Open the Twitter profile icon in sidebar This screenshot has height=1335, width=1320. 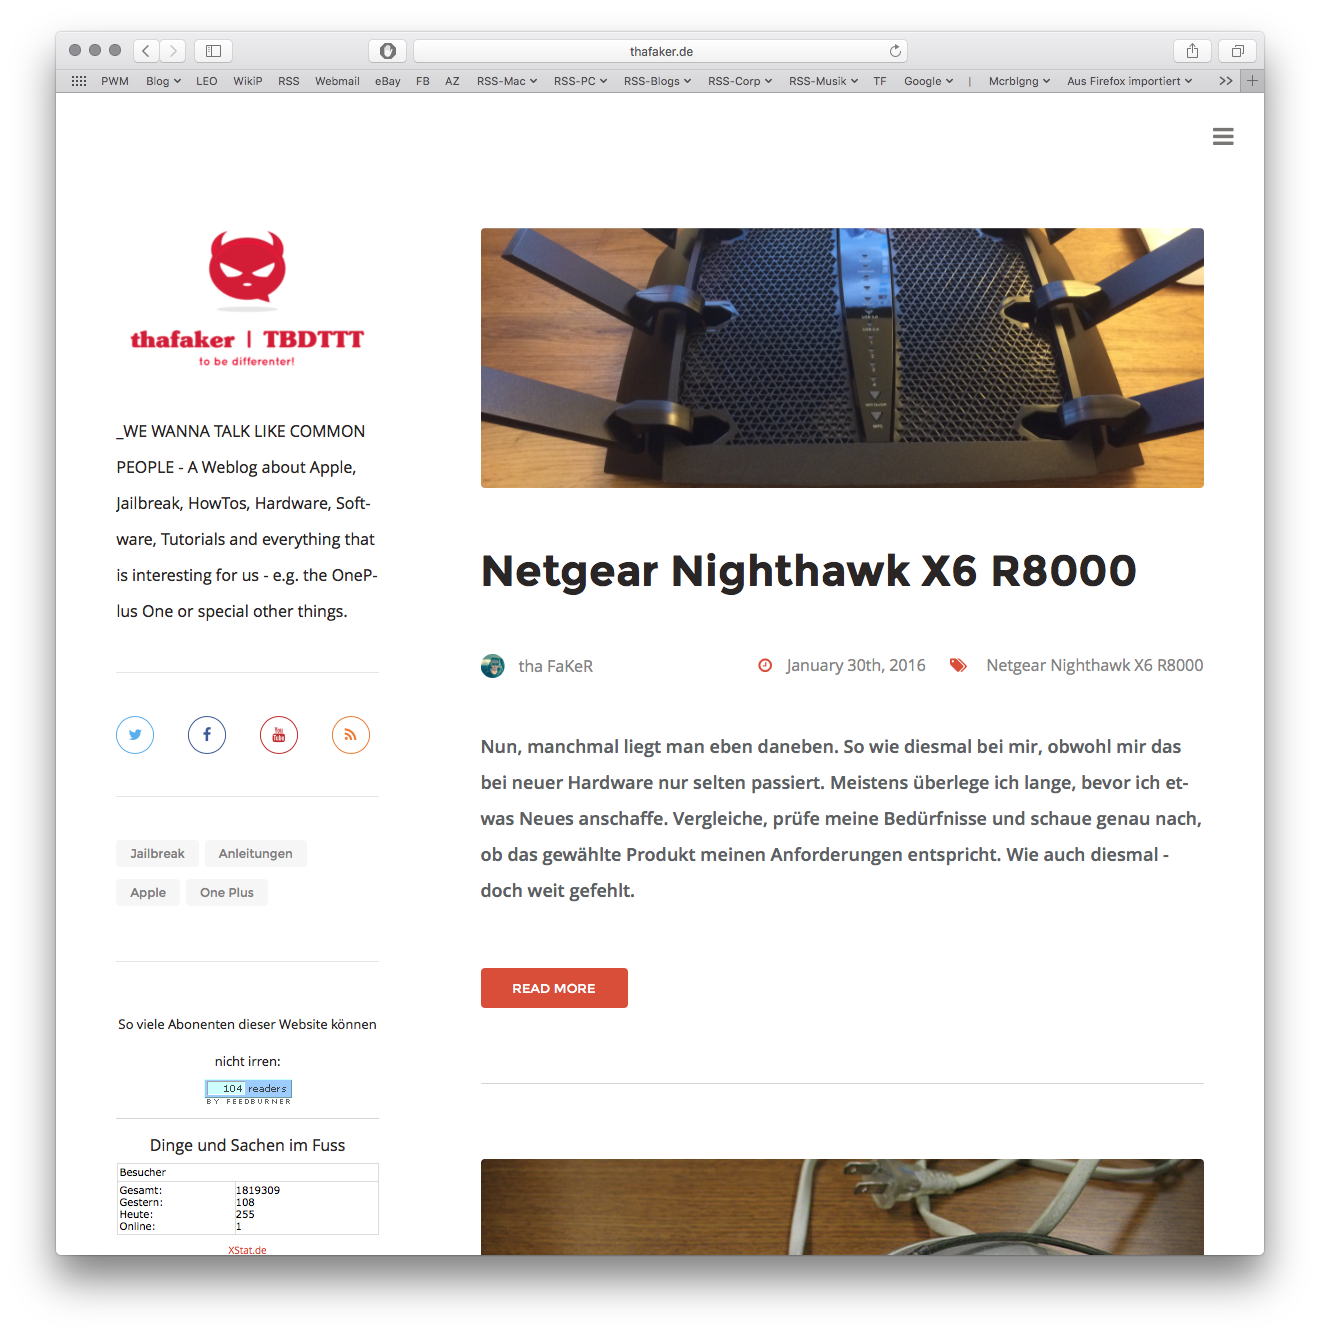point(135,735)
